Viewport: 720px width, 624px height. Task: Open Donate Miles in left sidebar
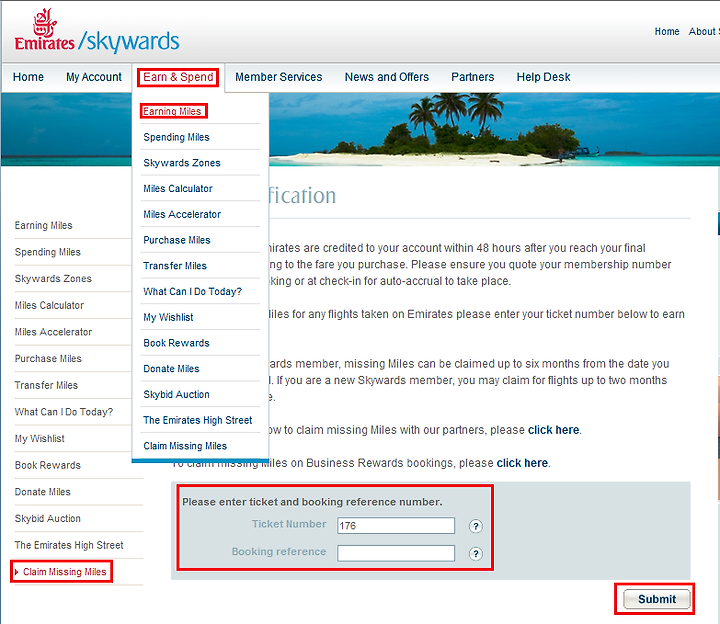(x=43, y=492)
